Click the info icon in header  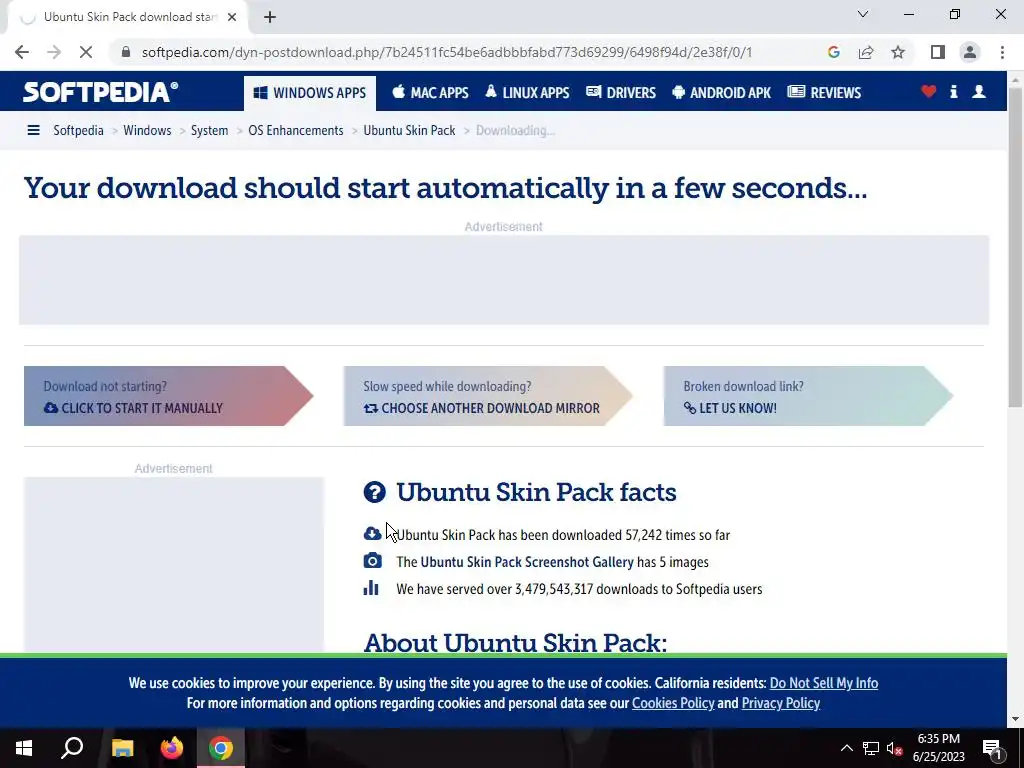tap(953, 92)
